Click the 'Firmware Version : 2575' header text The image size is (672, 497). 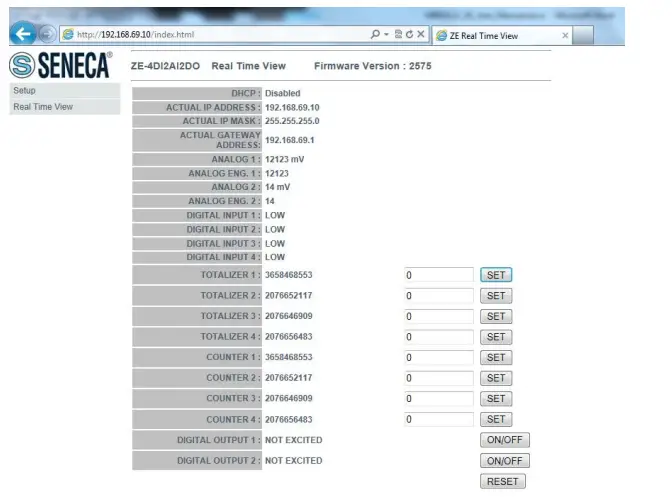(372, 66)
